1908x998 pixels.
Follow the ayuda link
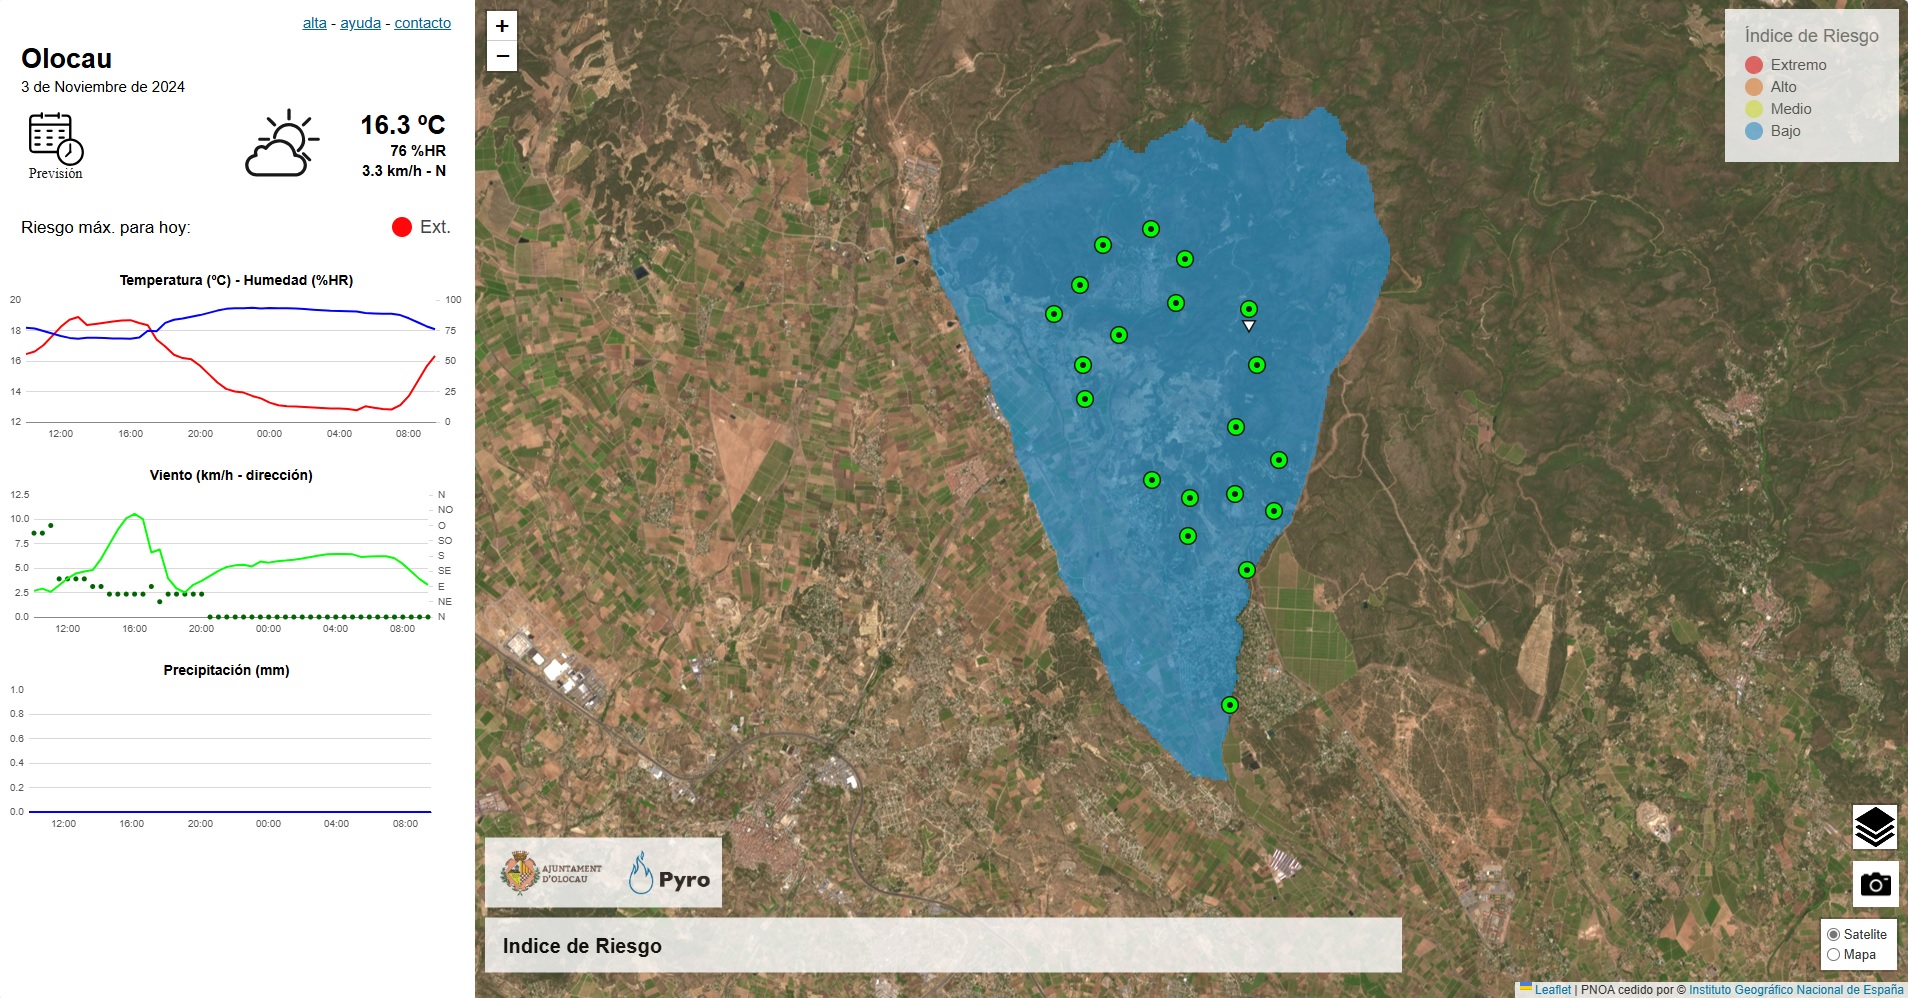click(x=360, y=22)
